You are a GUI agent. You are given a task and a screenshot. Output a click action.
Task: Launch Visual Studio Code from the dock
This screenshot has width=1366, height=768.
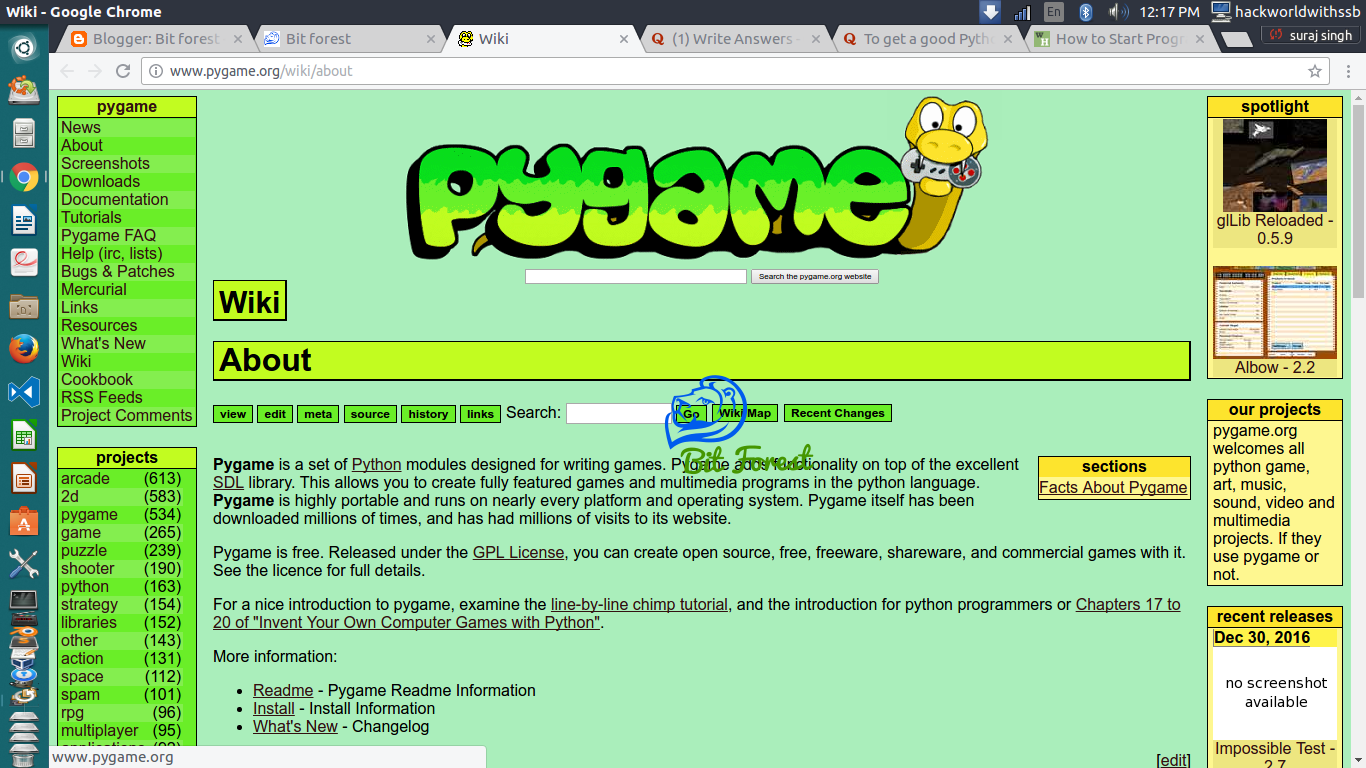coord(24,392)
